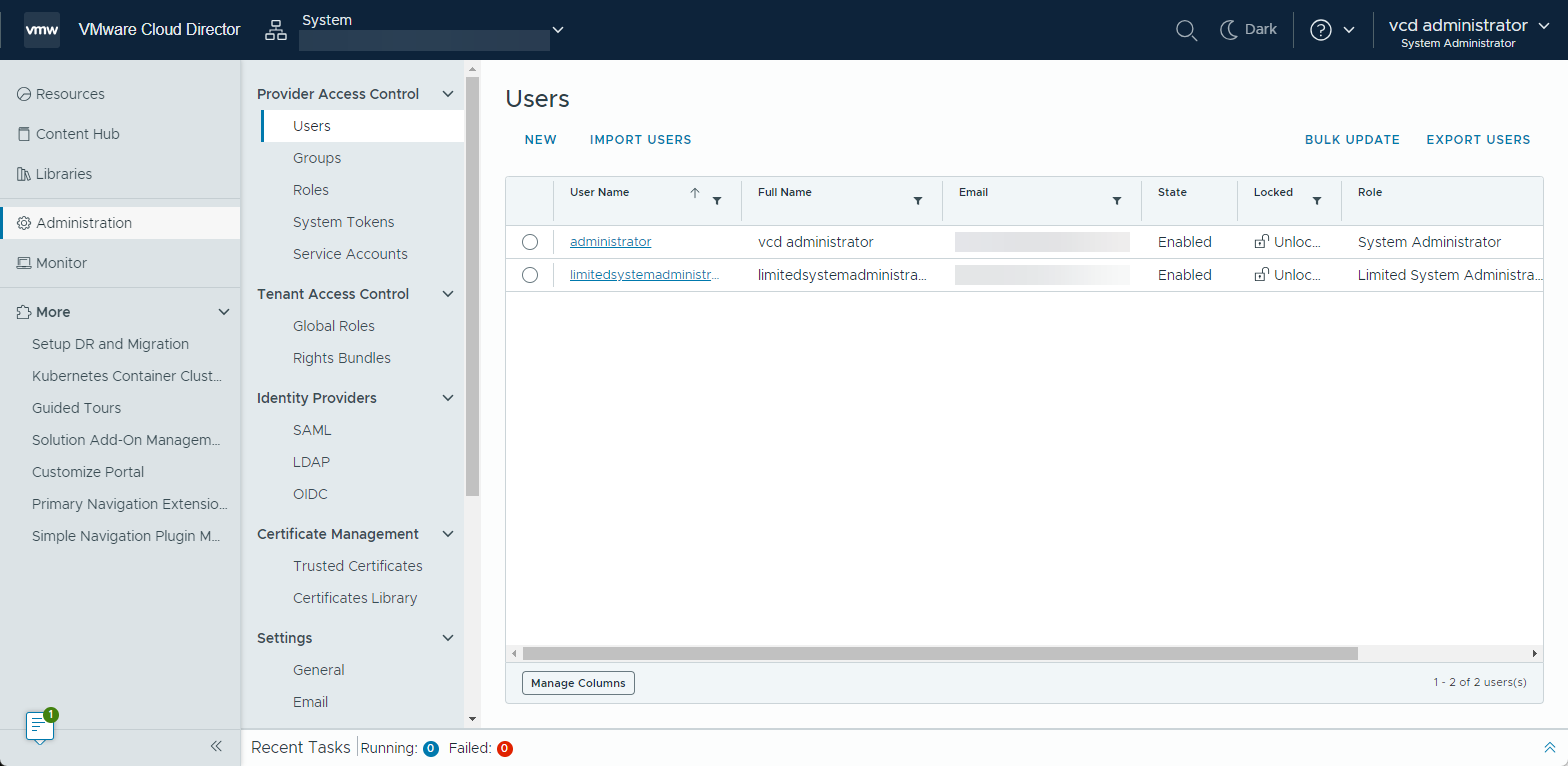
Task: Open Email settings
Action: point(311,702)
